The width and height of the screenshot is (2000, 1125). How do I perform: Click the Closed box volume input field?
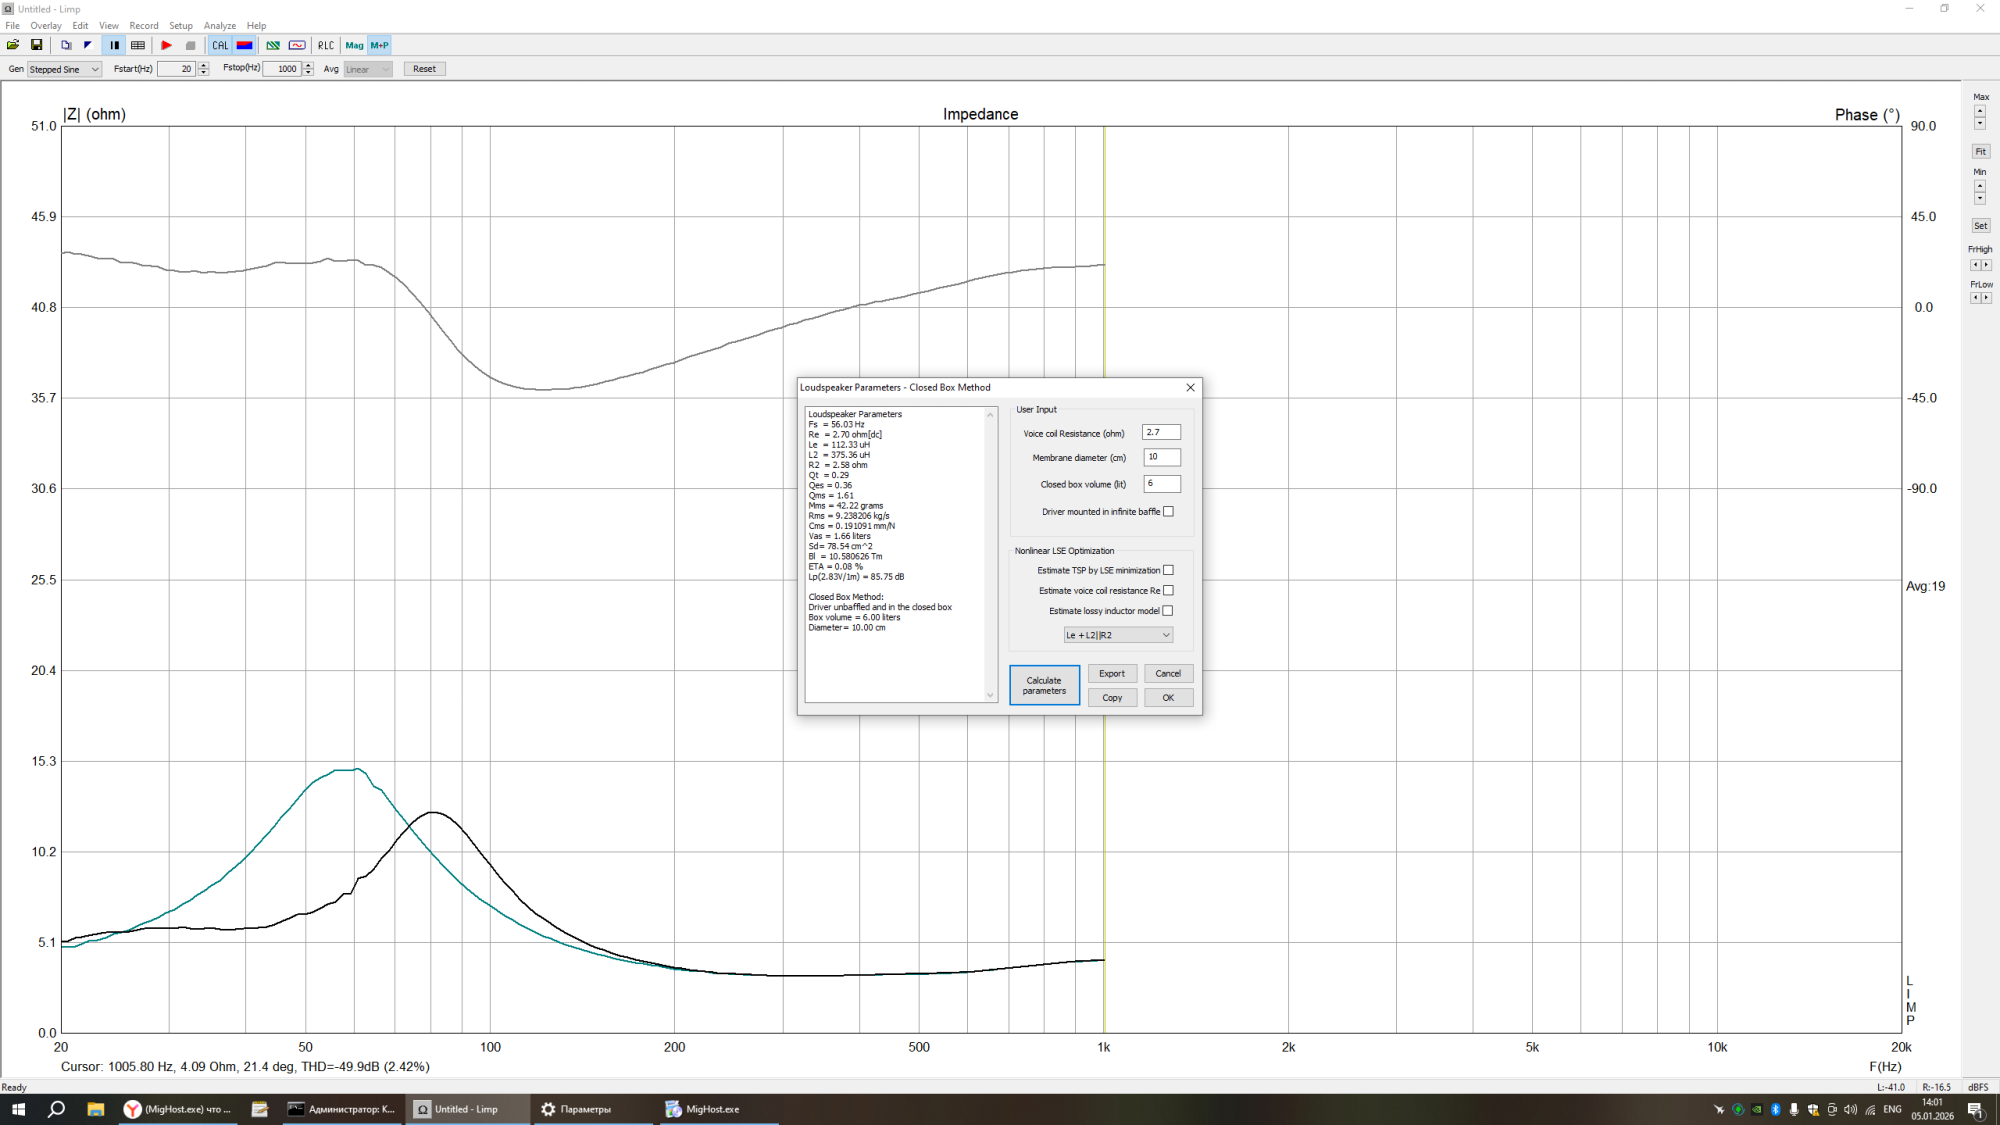pyautogui.click(x=1162, y=484)
